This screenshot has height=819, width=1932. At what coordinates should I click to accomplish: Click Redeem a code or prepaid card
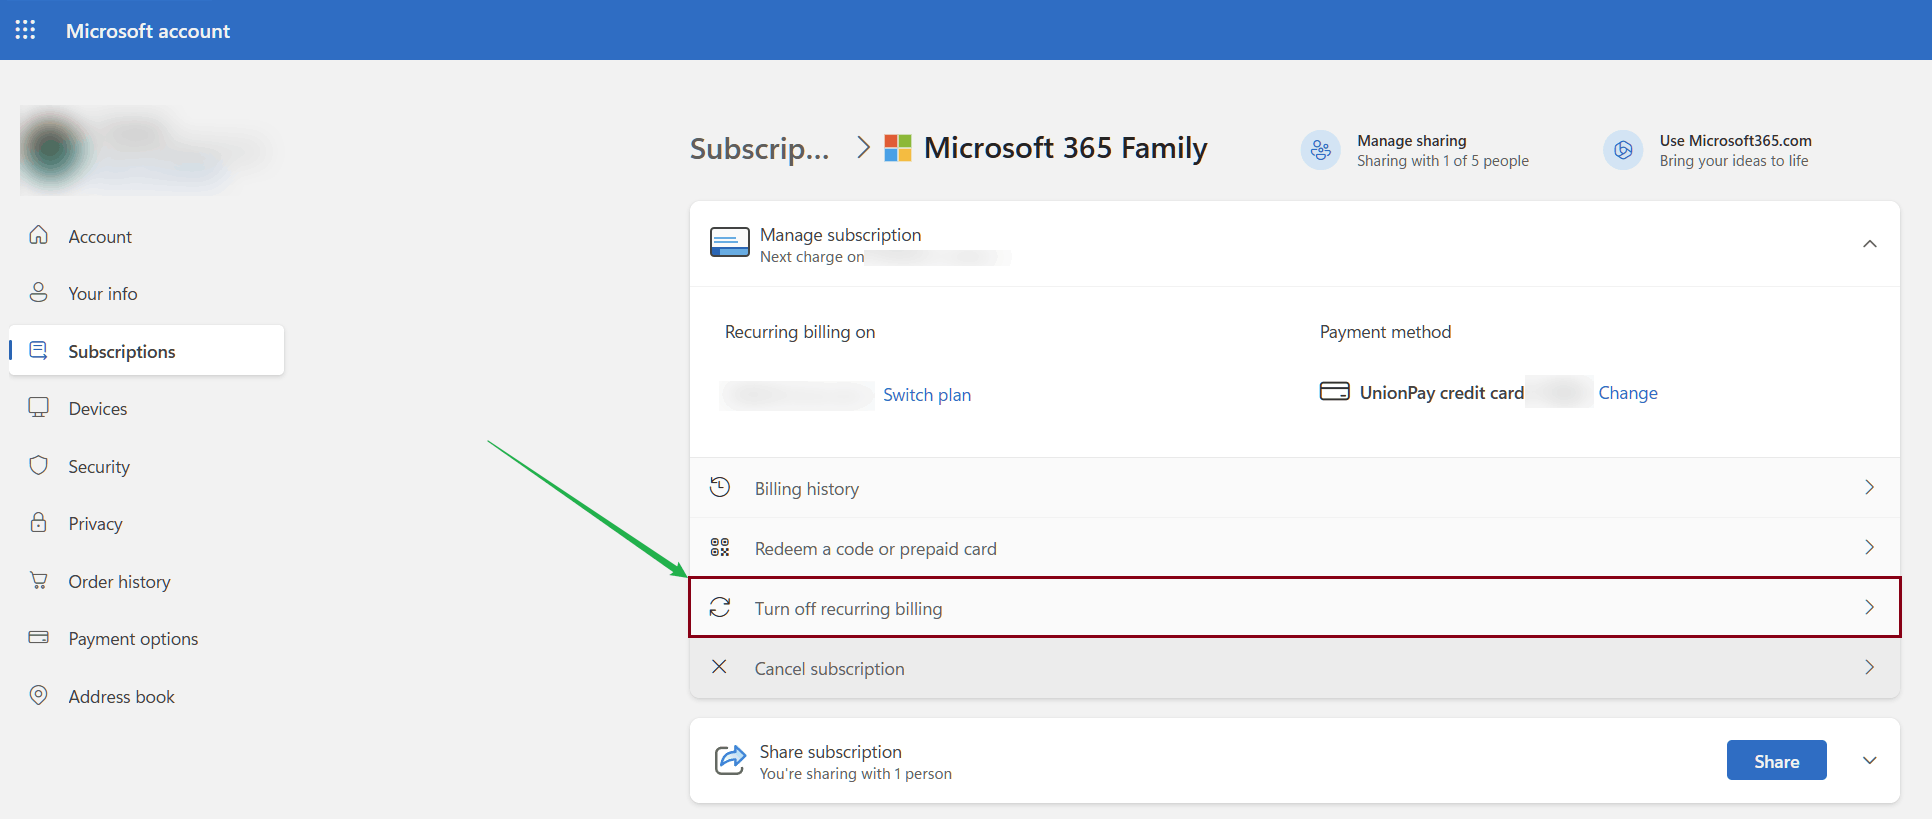[1295, 547]
